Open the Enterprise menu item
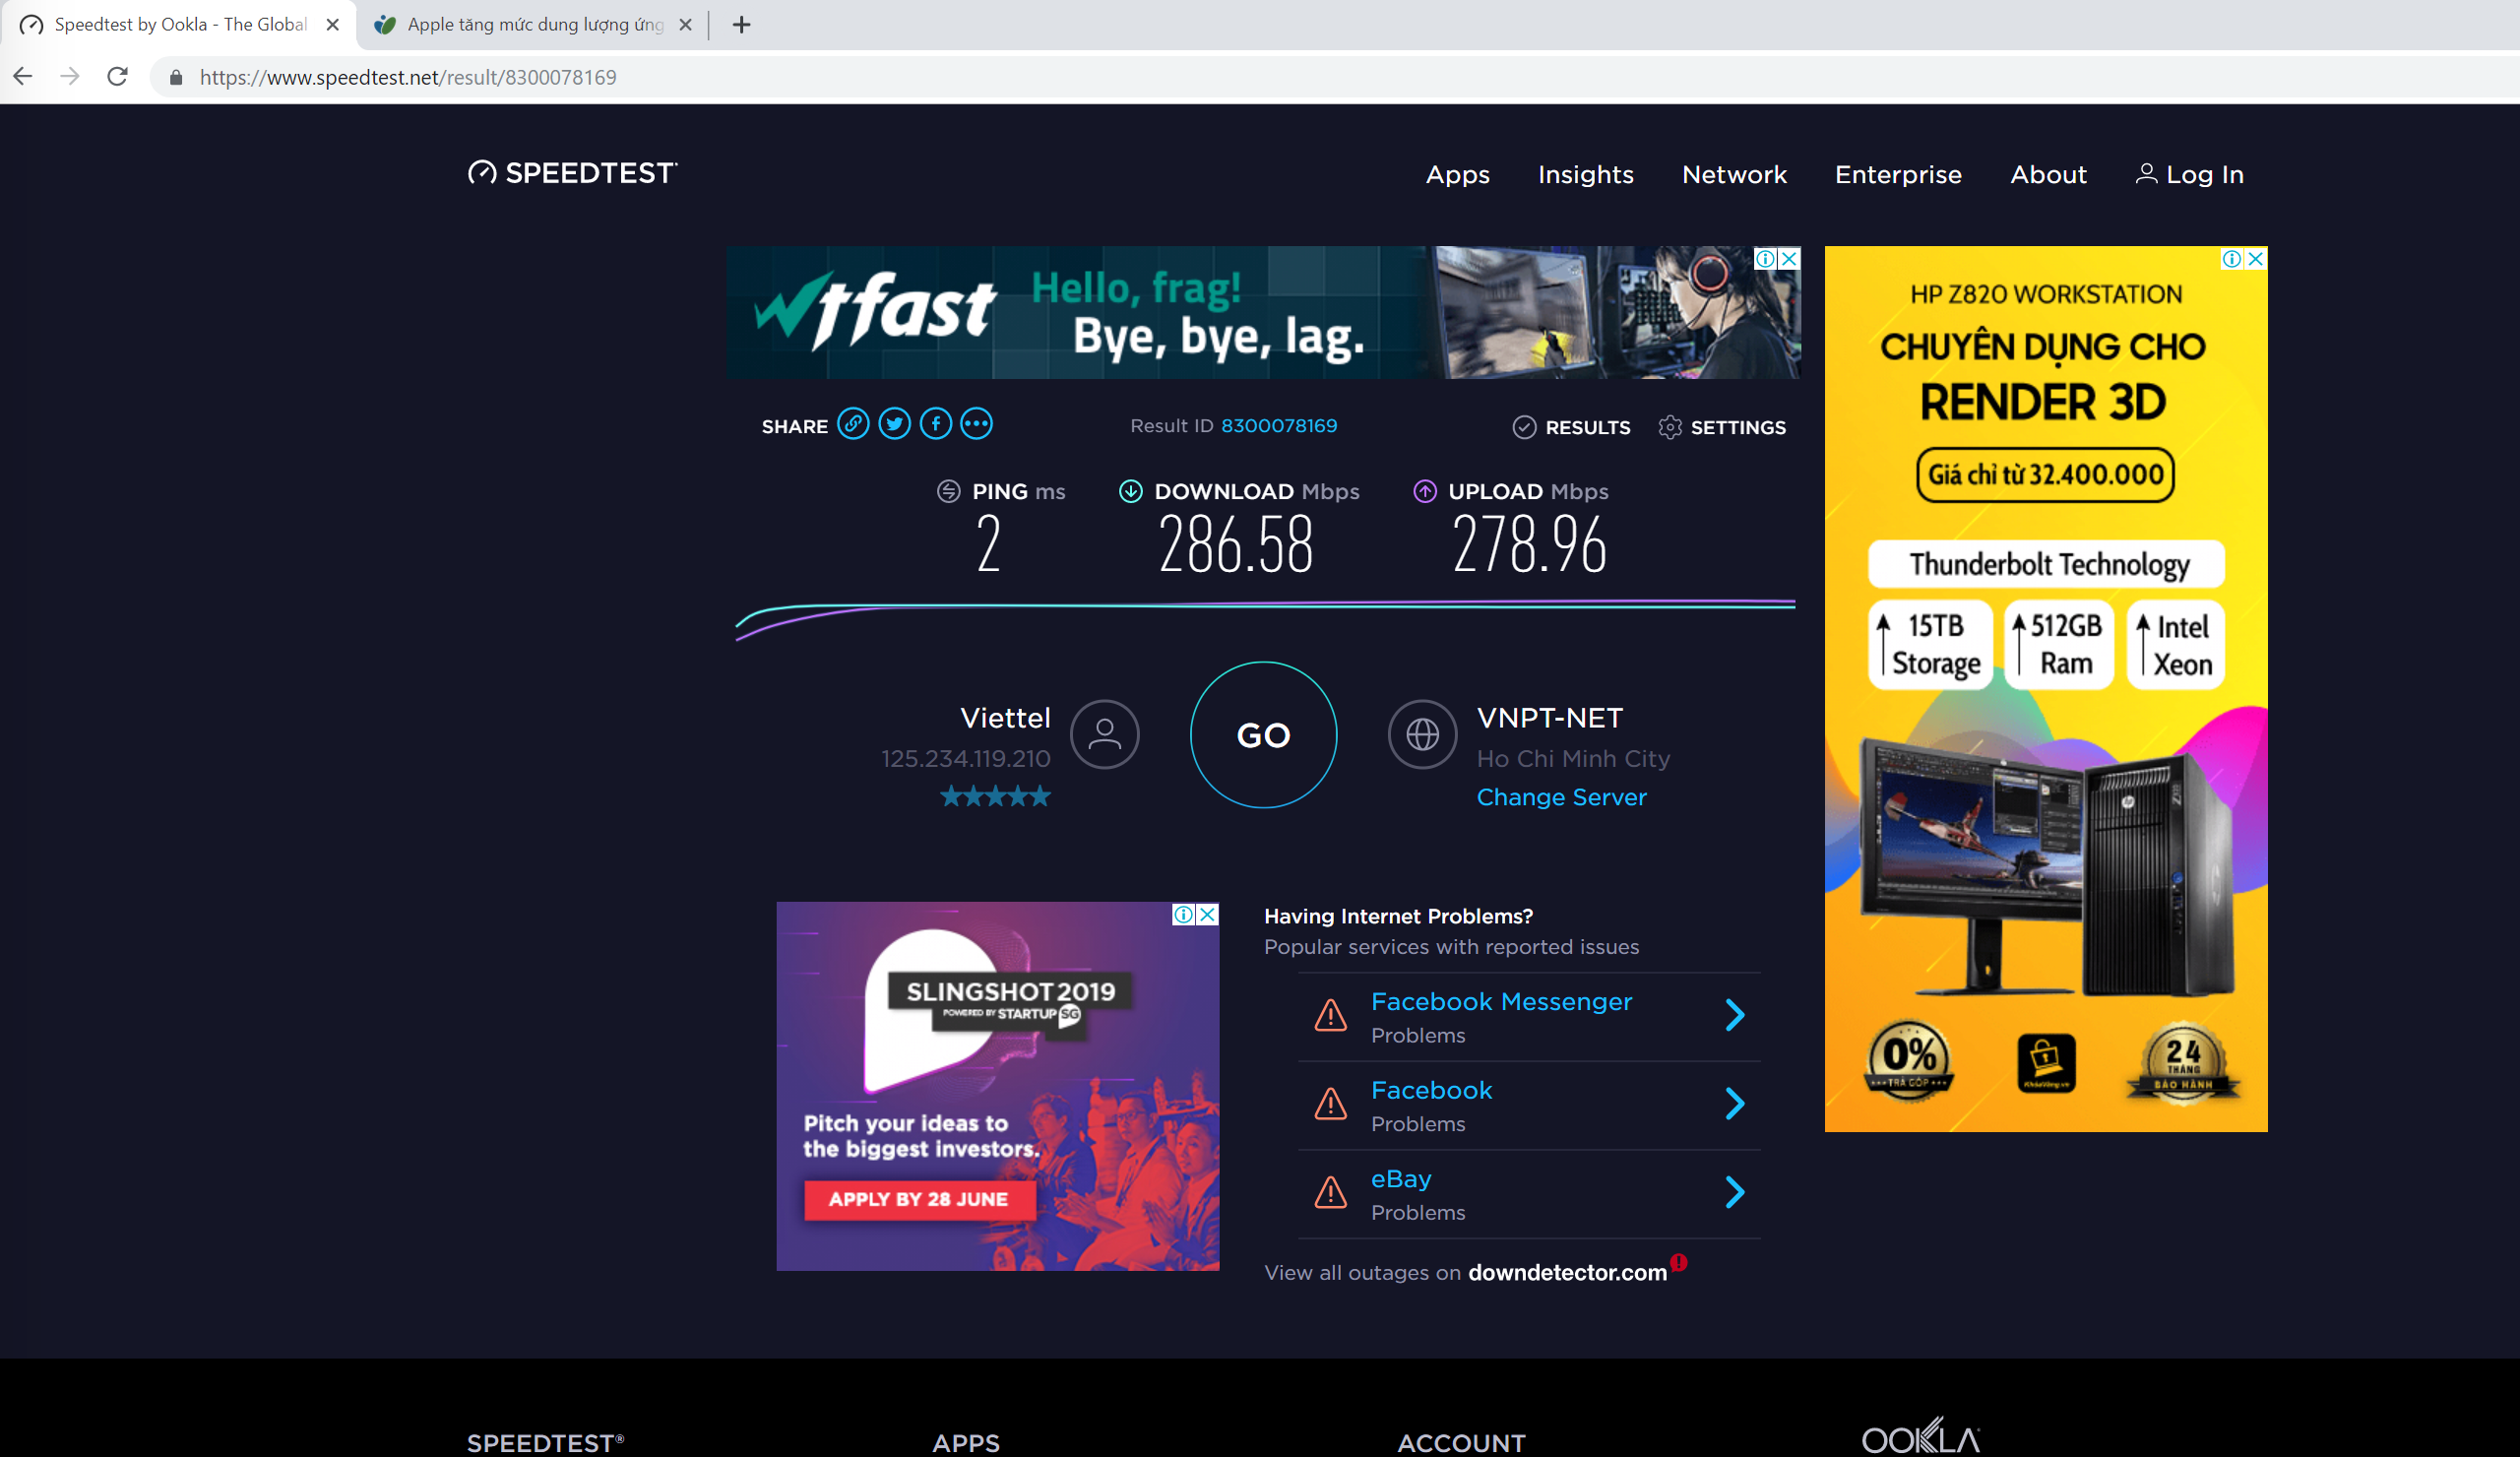This screenshot has width=2520, height=1457. 1898,174
